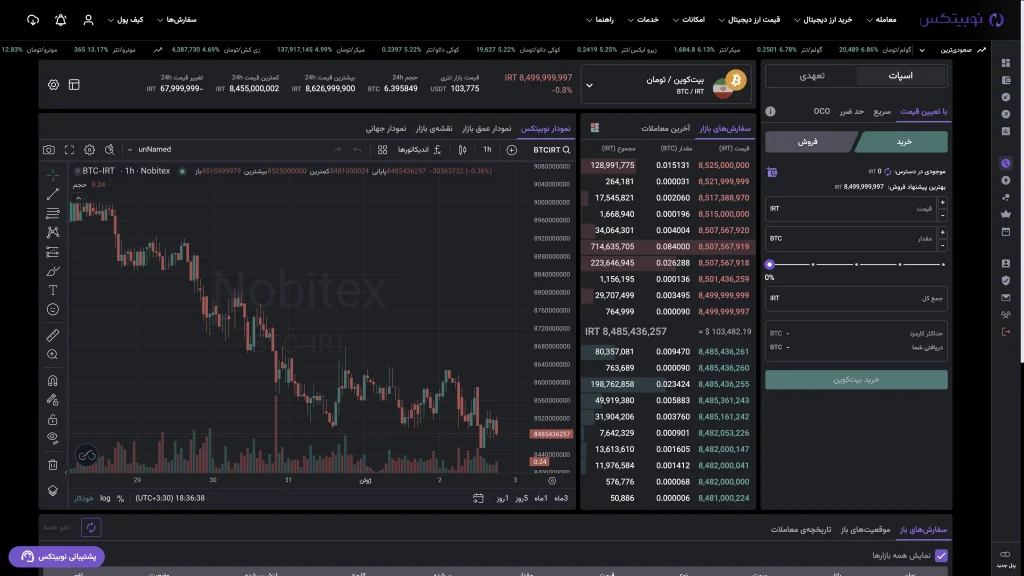Select the ruler measure tool
The height and width of the screenshot is (576, 1024).
pyautogui.click(x=53, y=336)
